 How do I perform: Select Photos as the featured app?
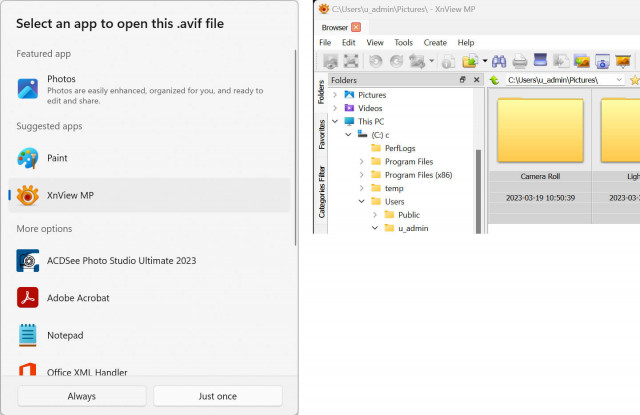[149, 89]
